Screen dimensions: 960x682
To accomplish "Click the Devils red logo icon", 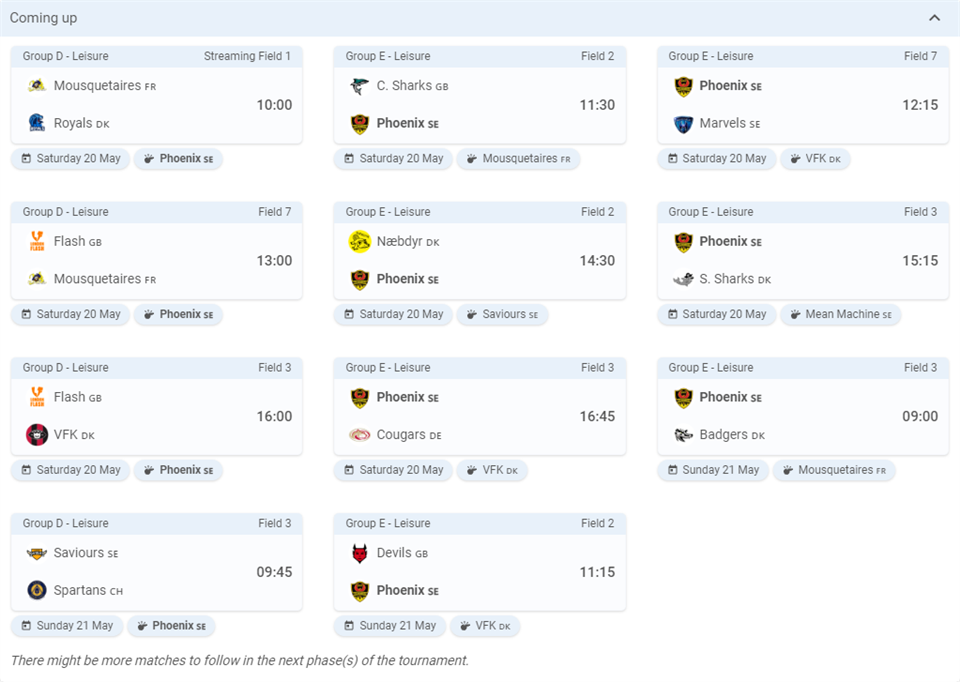I will point(360,553).
